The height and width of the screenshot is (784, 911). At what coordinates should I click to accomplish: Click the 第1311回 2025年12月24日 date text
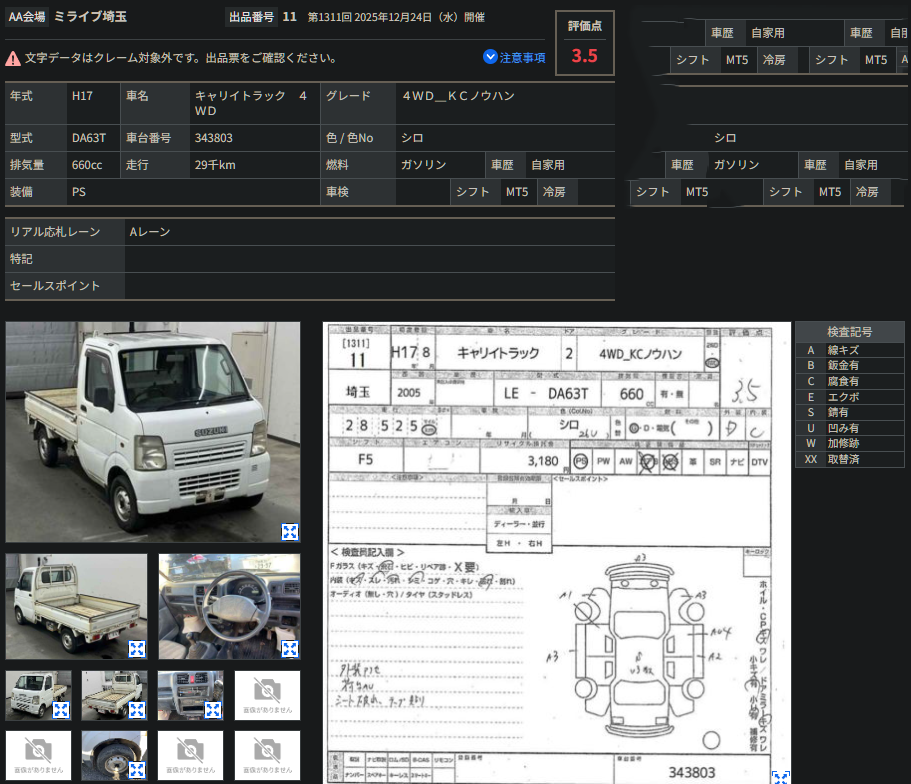point(396,17)
